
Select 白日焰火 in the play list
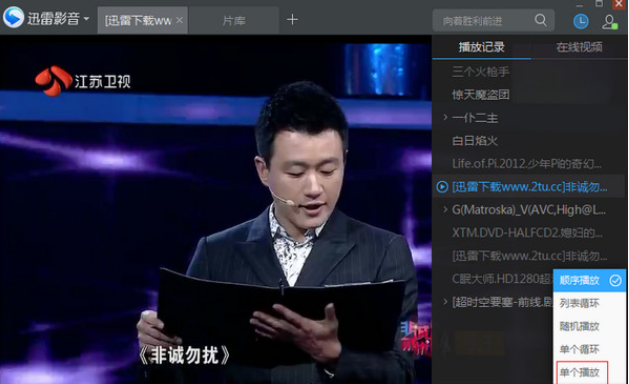(475, 141)
